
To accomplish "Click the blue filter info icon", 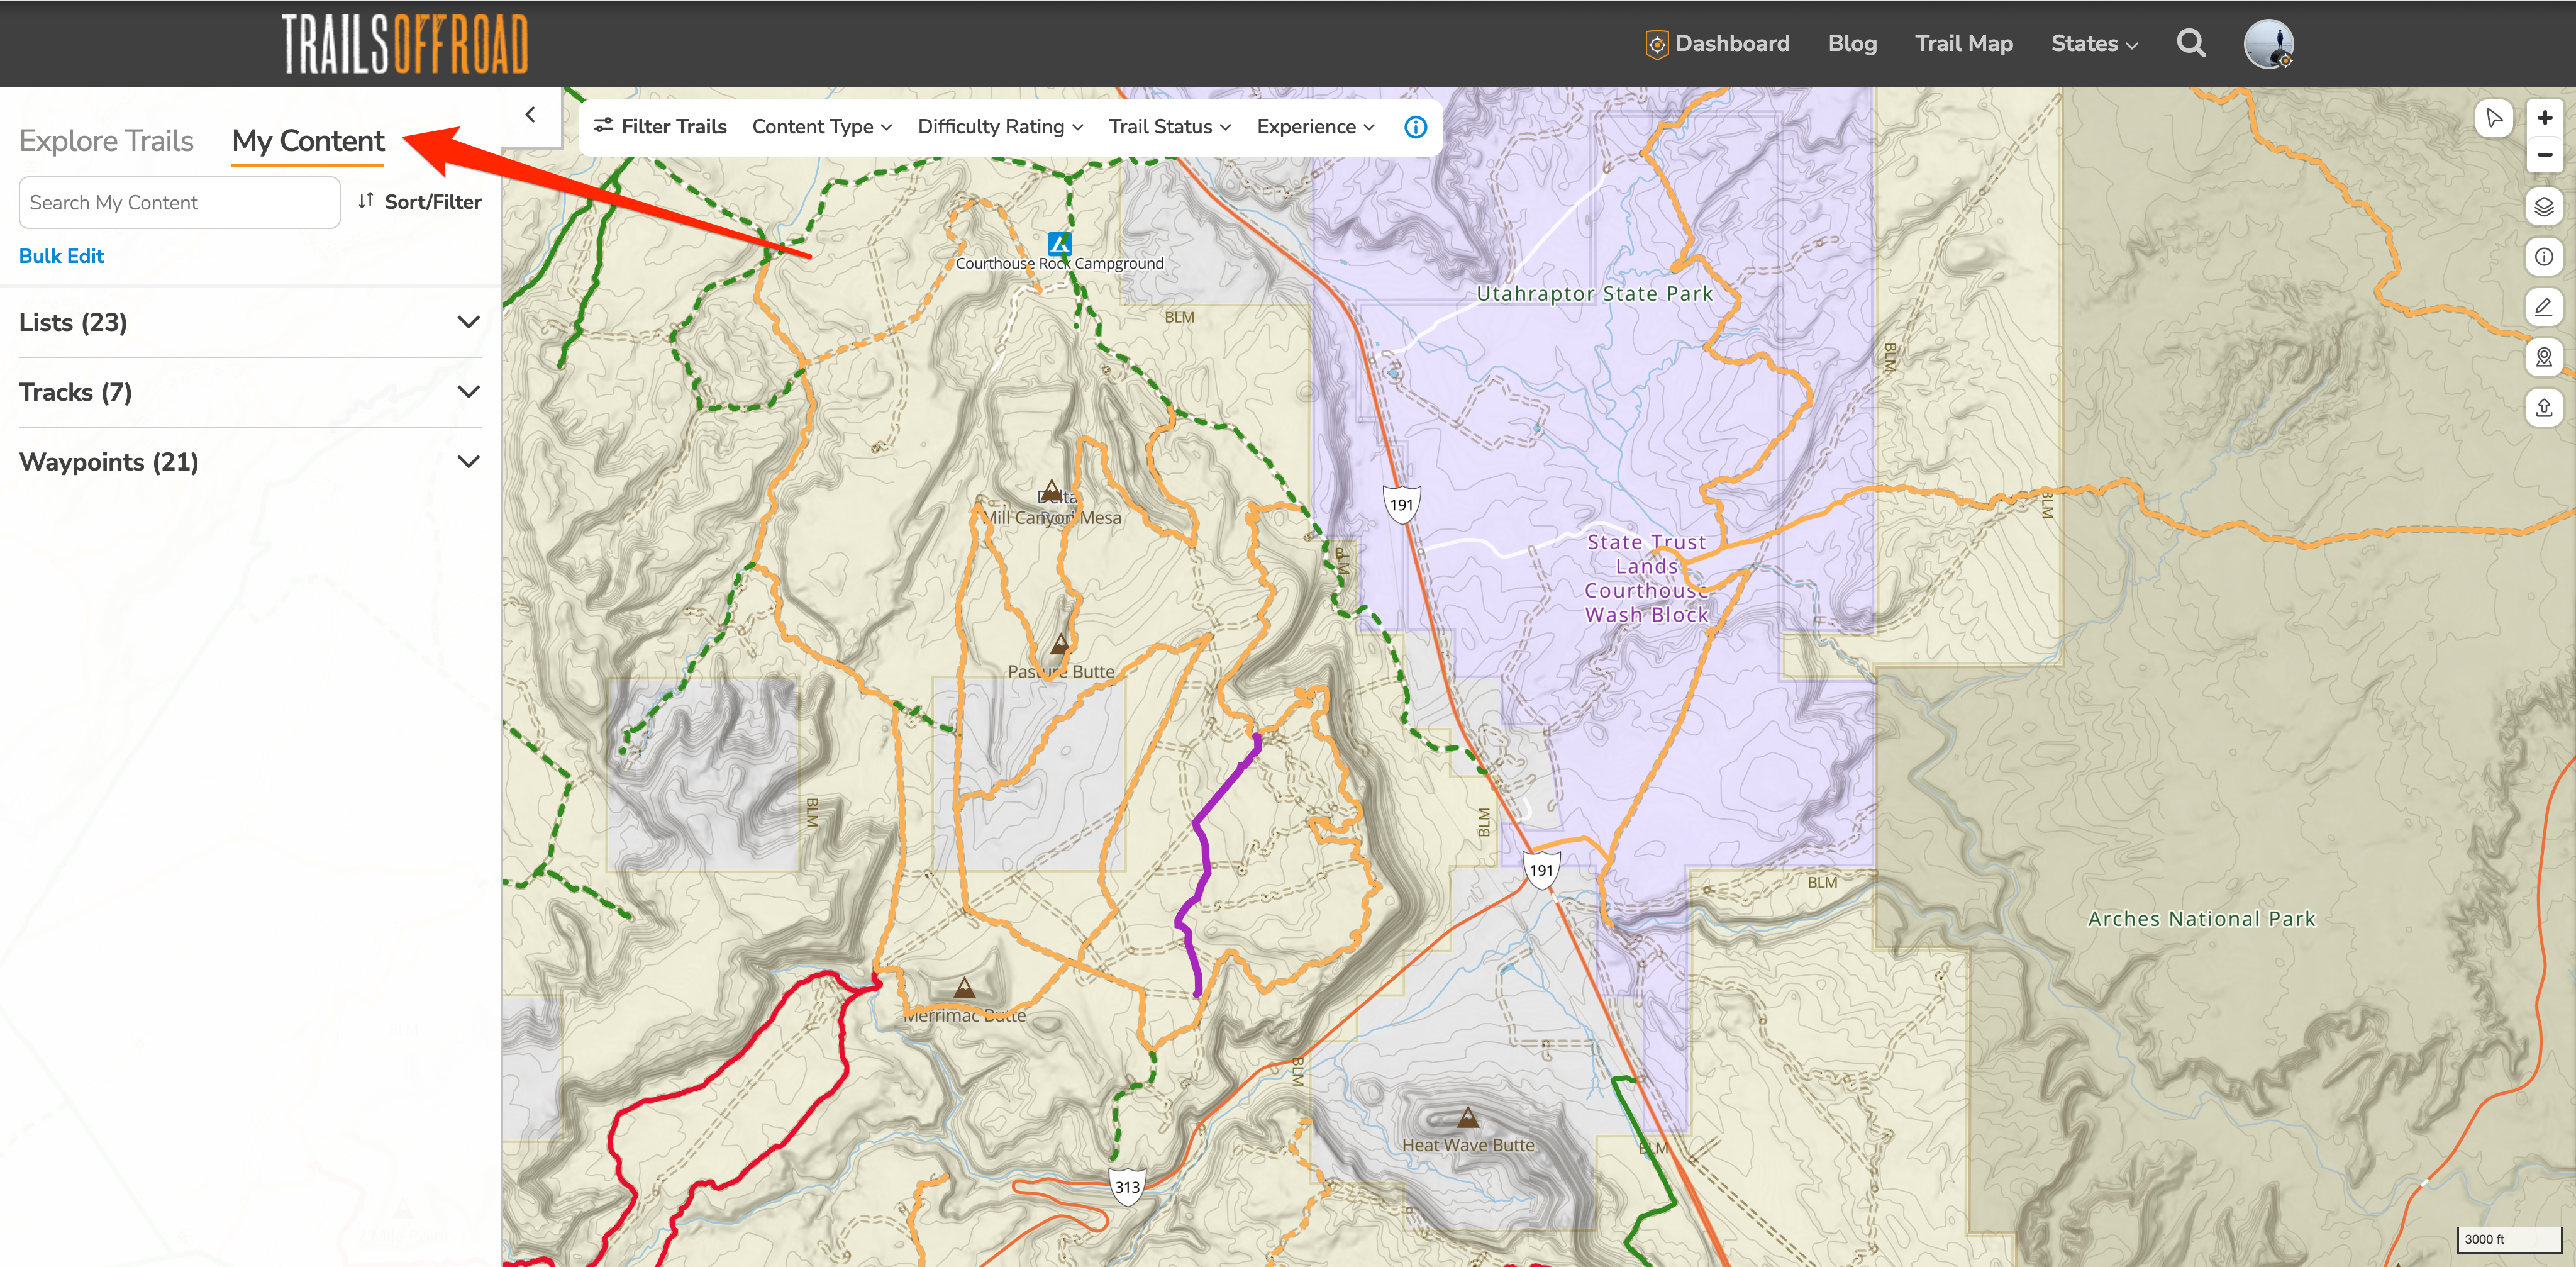I will pyautogui.click(x=1415, y=127).
